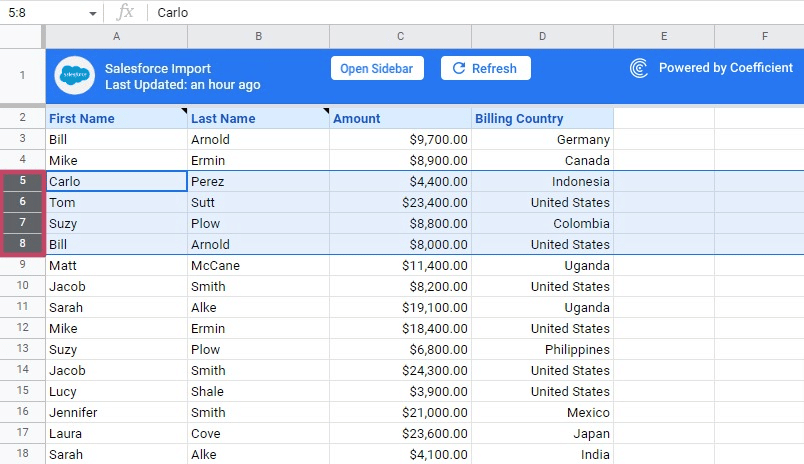Select the $8,000.00 amount cell
Screen dimensions: 804x464
point(400,245)
